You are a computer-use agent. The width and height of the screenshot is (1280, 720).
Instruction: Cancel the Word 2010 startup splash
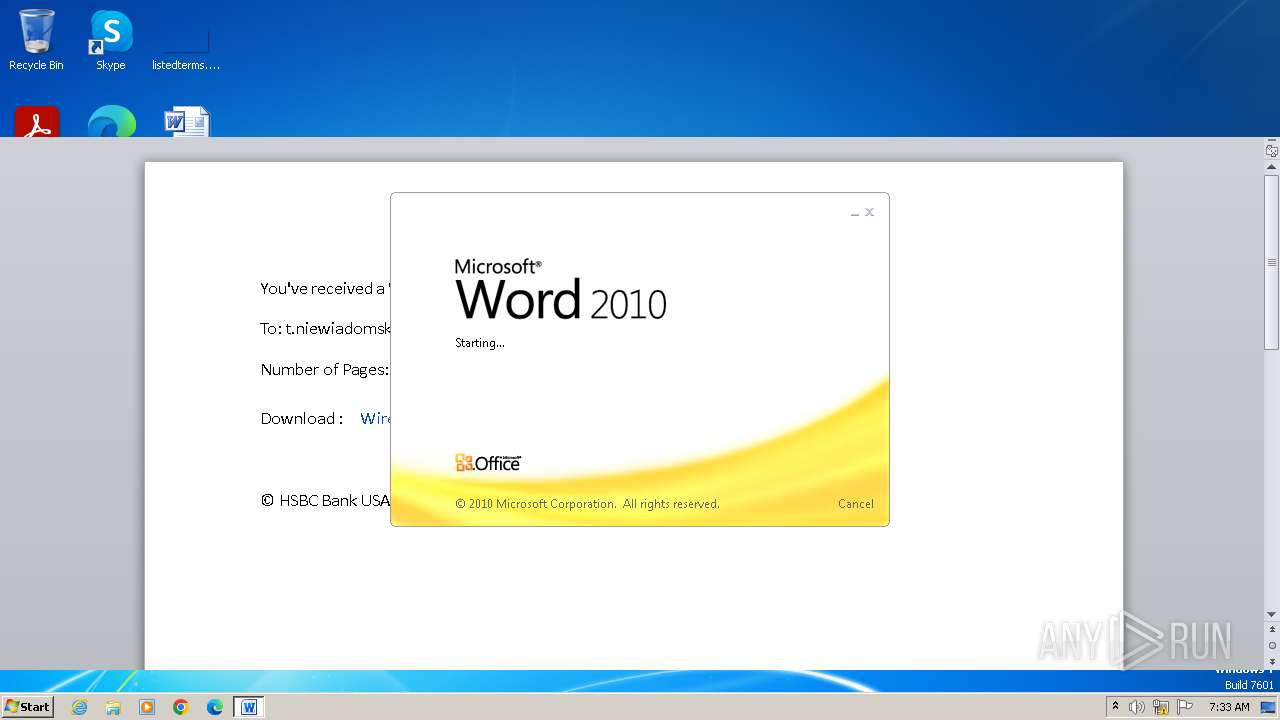pyautogui.click(x=855, y=504)
